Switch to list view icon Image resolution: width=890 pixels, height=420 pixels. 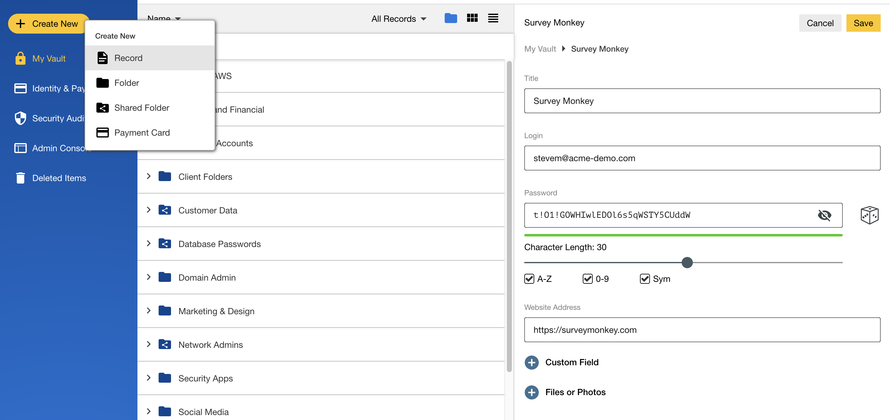493,18
